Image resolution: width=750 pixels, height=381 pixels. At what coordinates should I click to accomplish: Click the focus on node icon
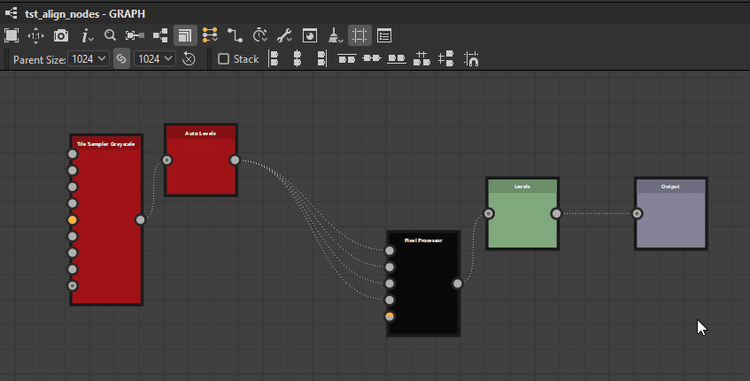coord(134,35)
